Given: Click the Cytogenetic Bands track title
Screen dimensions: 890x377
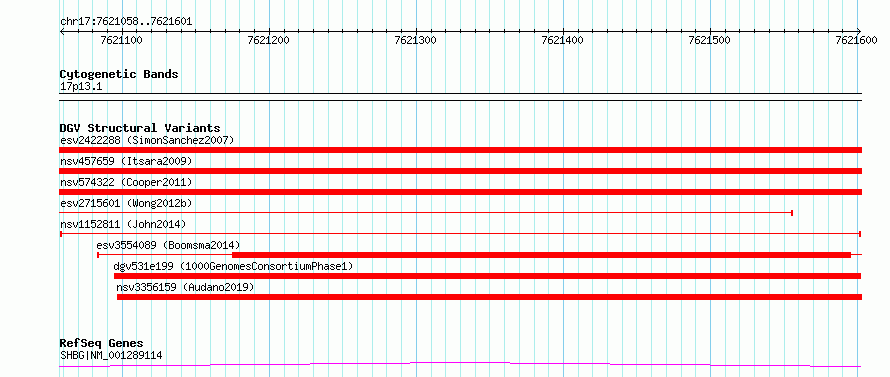Looking at the screenshot, I should [119, 74].
